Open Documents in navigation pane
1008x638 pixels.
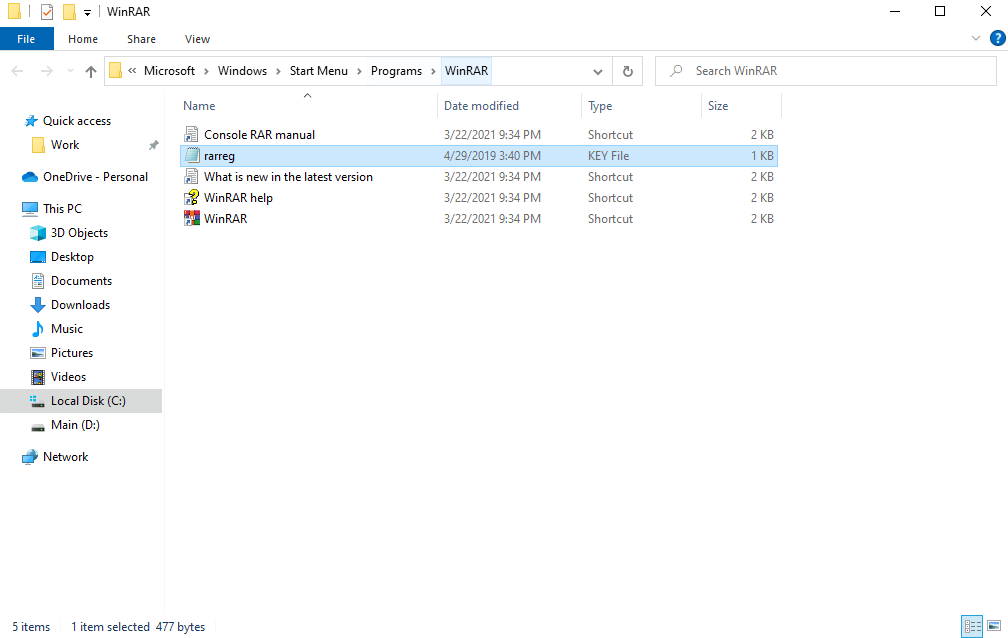coord(81,281)
